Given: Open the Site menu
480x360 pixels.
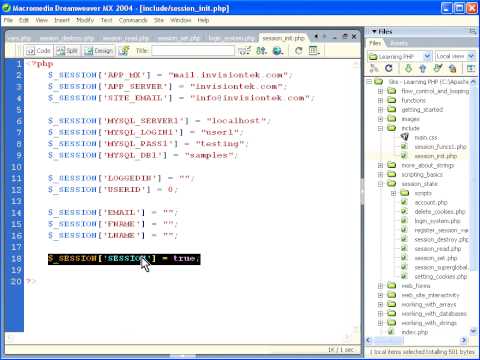Looking at the screenshot, I should click(159, 20).
